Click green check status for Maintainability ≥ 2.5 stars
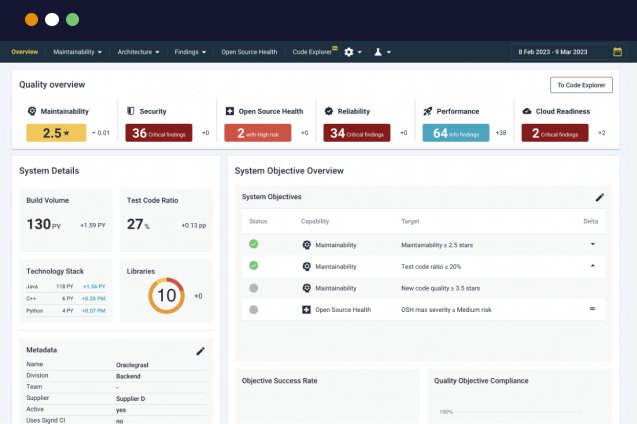This screenshot has height=424, width=637. click(x=254, y=244)
